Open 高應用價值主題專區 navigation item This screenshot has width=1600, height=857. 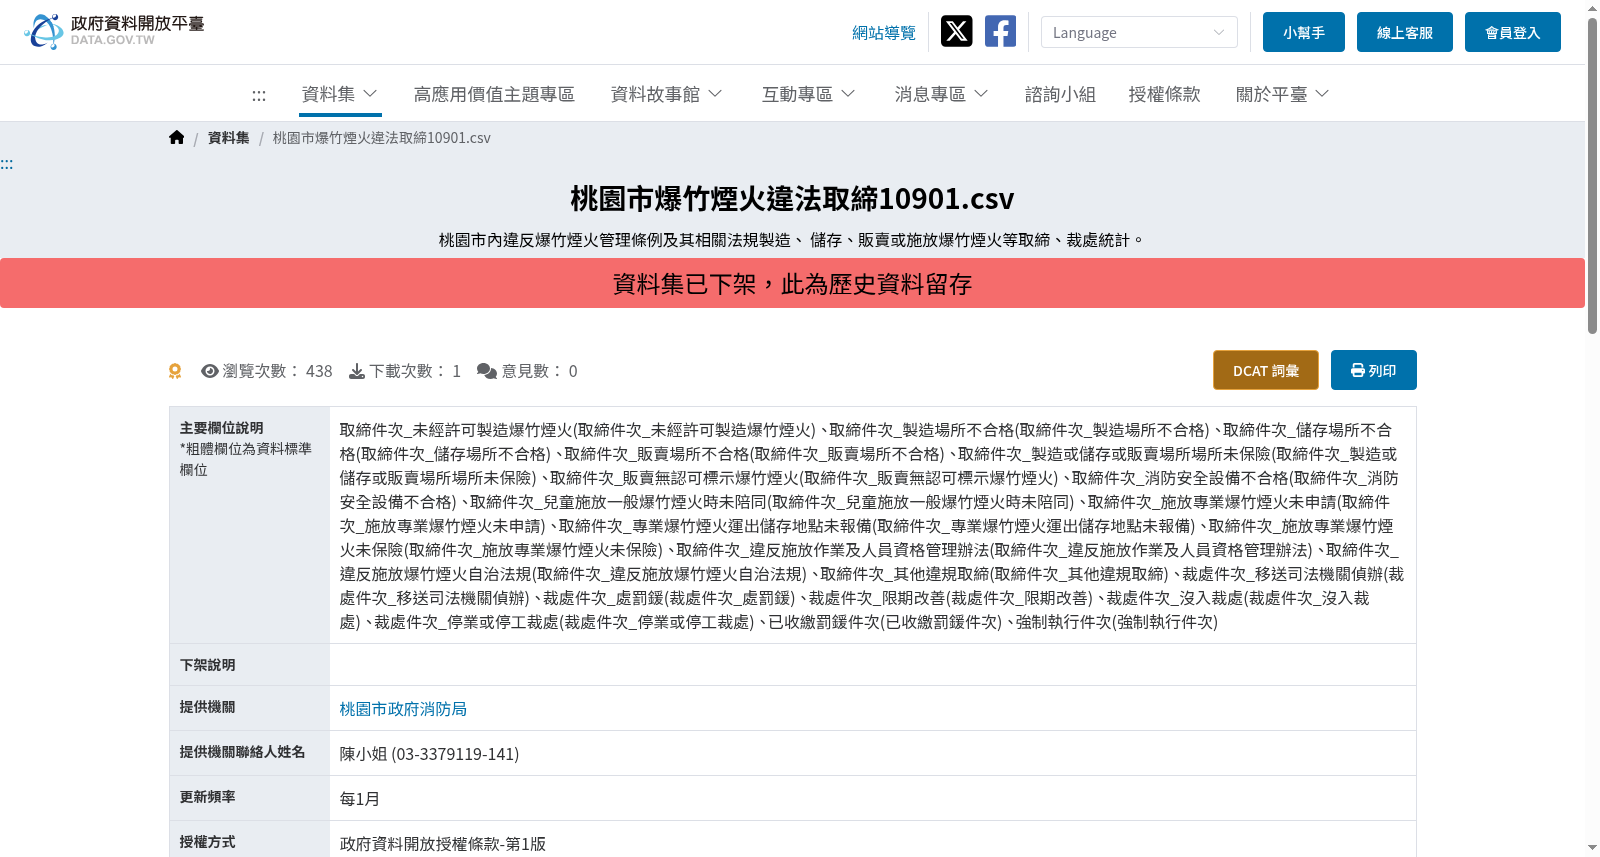coord(494,94)
